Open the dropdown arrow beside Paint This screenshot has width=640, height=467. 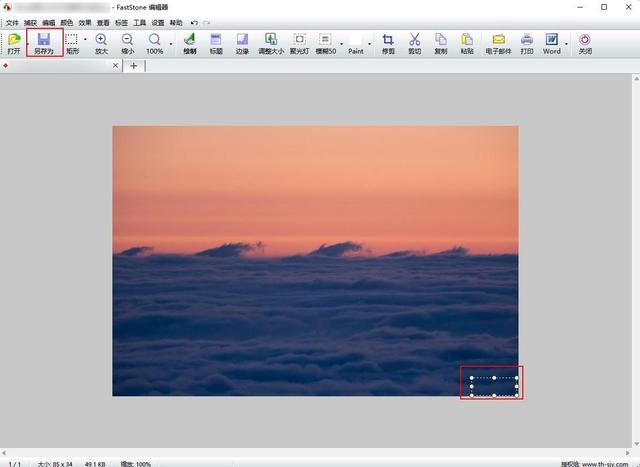[x=369, y=44]
